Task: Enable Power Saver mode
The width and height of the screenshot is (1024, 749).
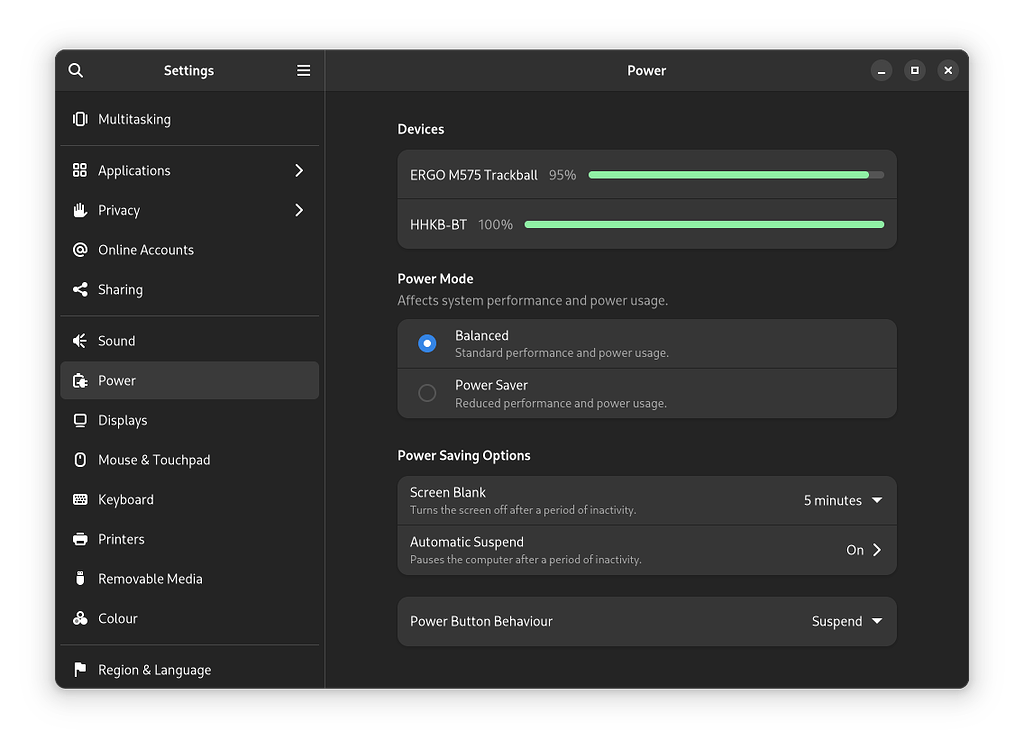Action: point(427,392)
